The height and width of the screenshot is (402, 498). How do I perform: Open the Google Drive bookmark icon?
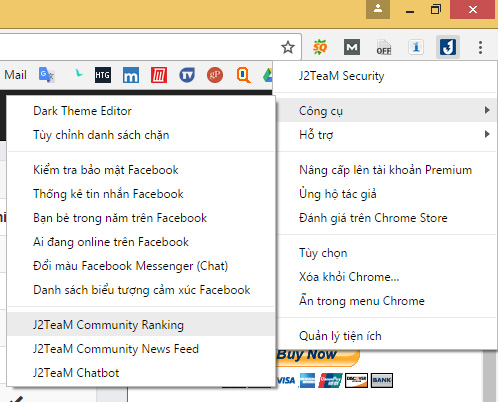pyautogui.click(x=268, y=75)
